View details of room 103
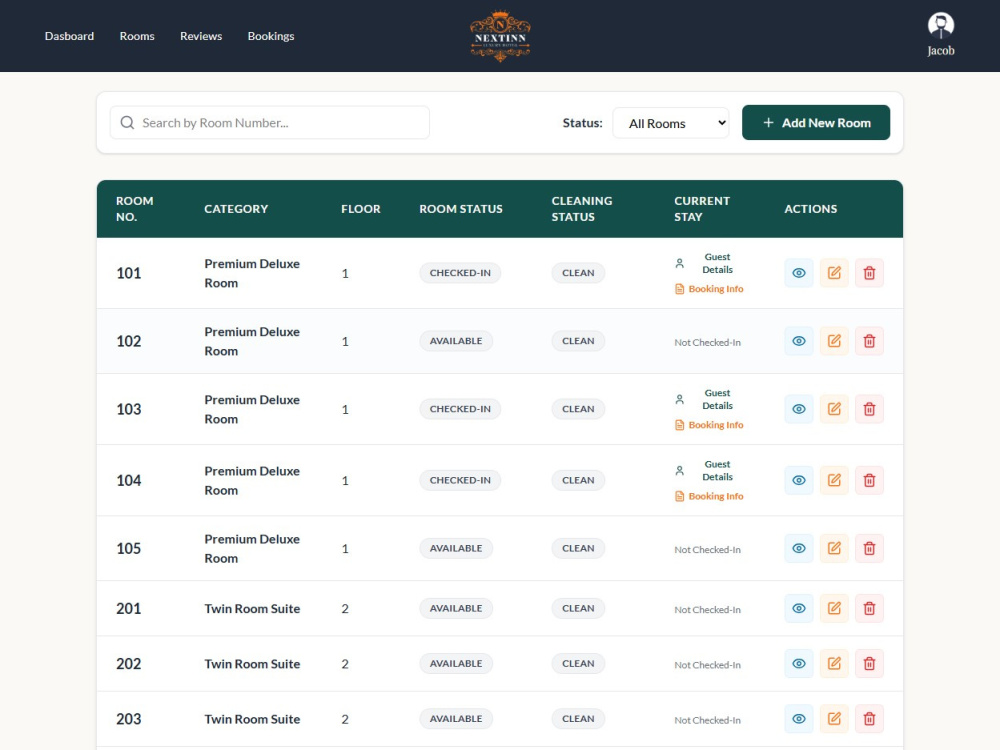1000x750 pixels. (x=798, y=409)
